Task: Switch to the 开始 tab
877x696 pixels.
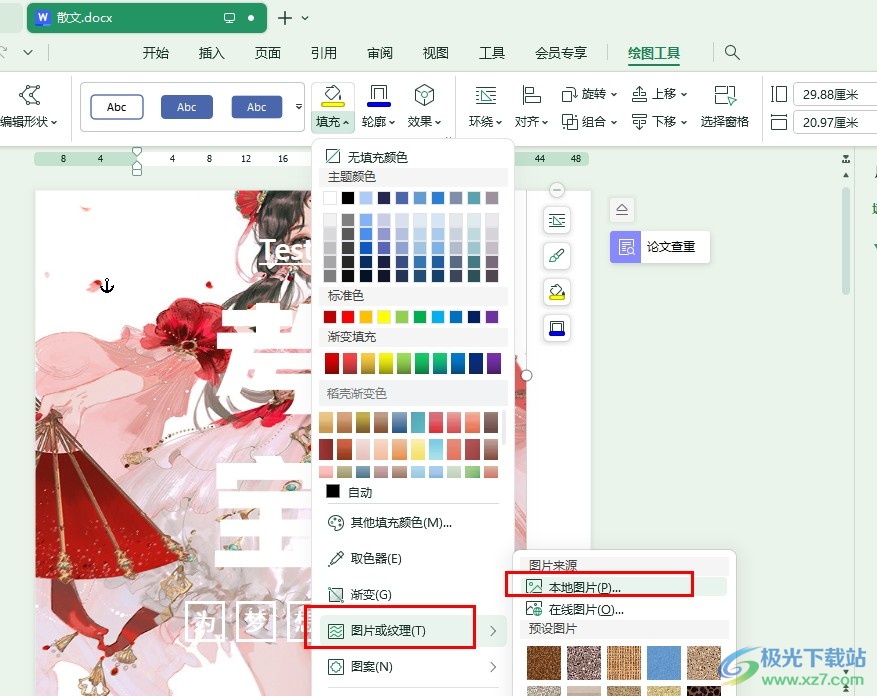Action: coord(155,53)
